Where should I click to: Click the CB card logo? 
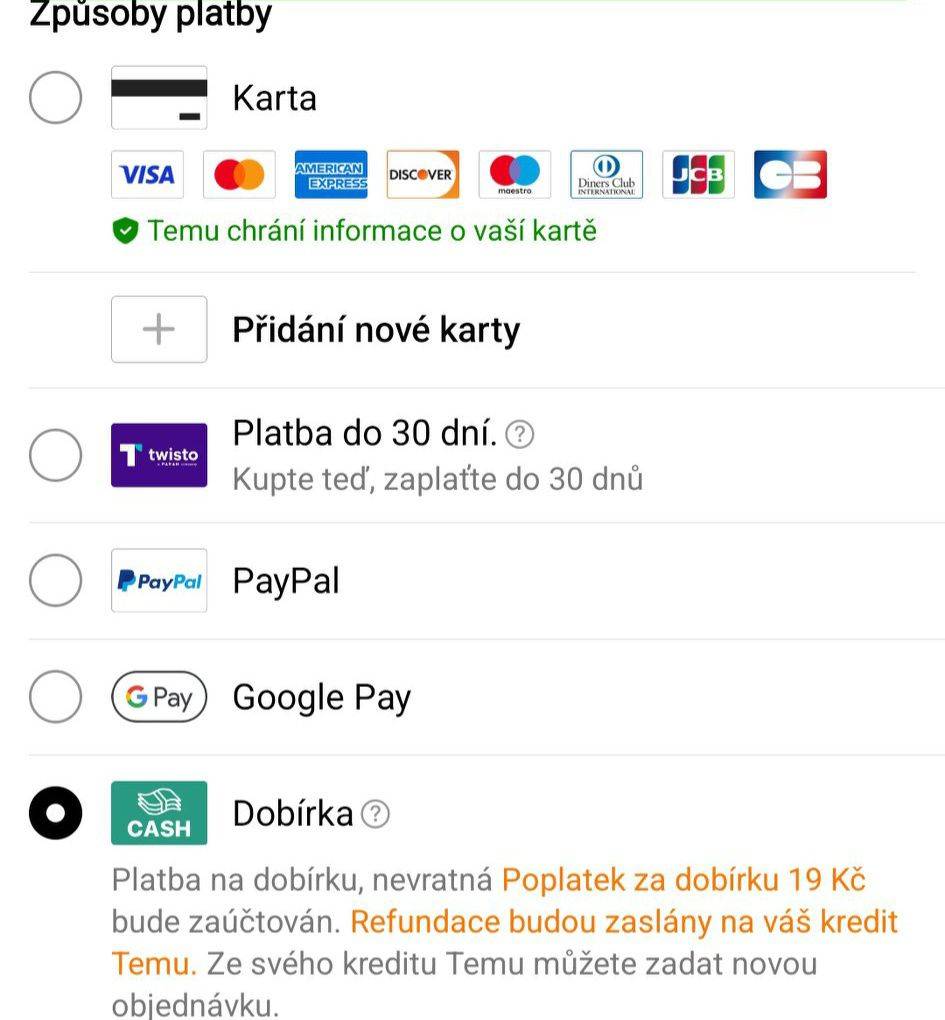790,174
